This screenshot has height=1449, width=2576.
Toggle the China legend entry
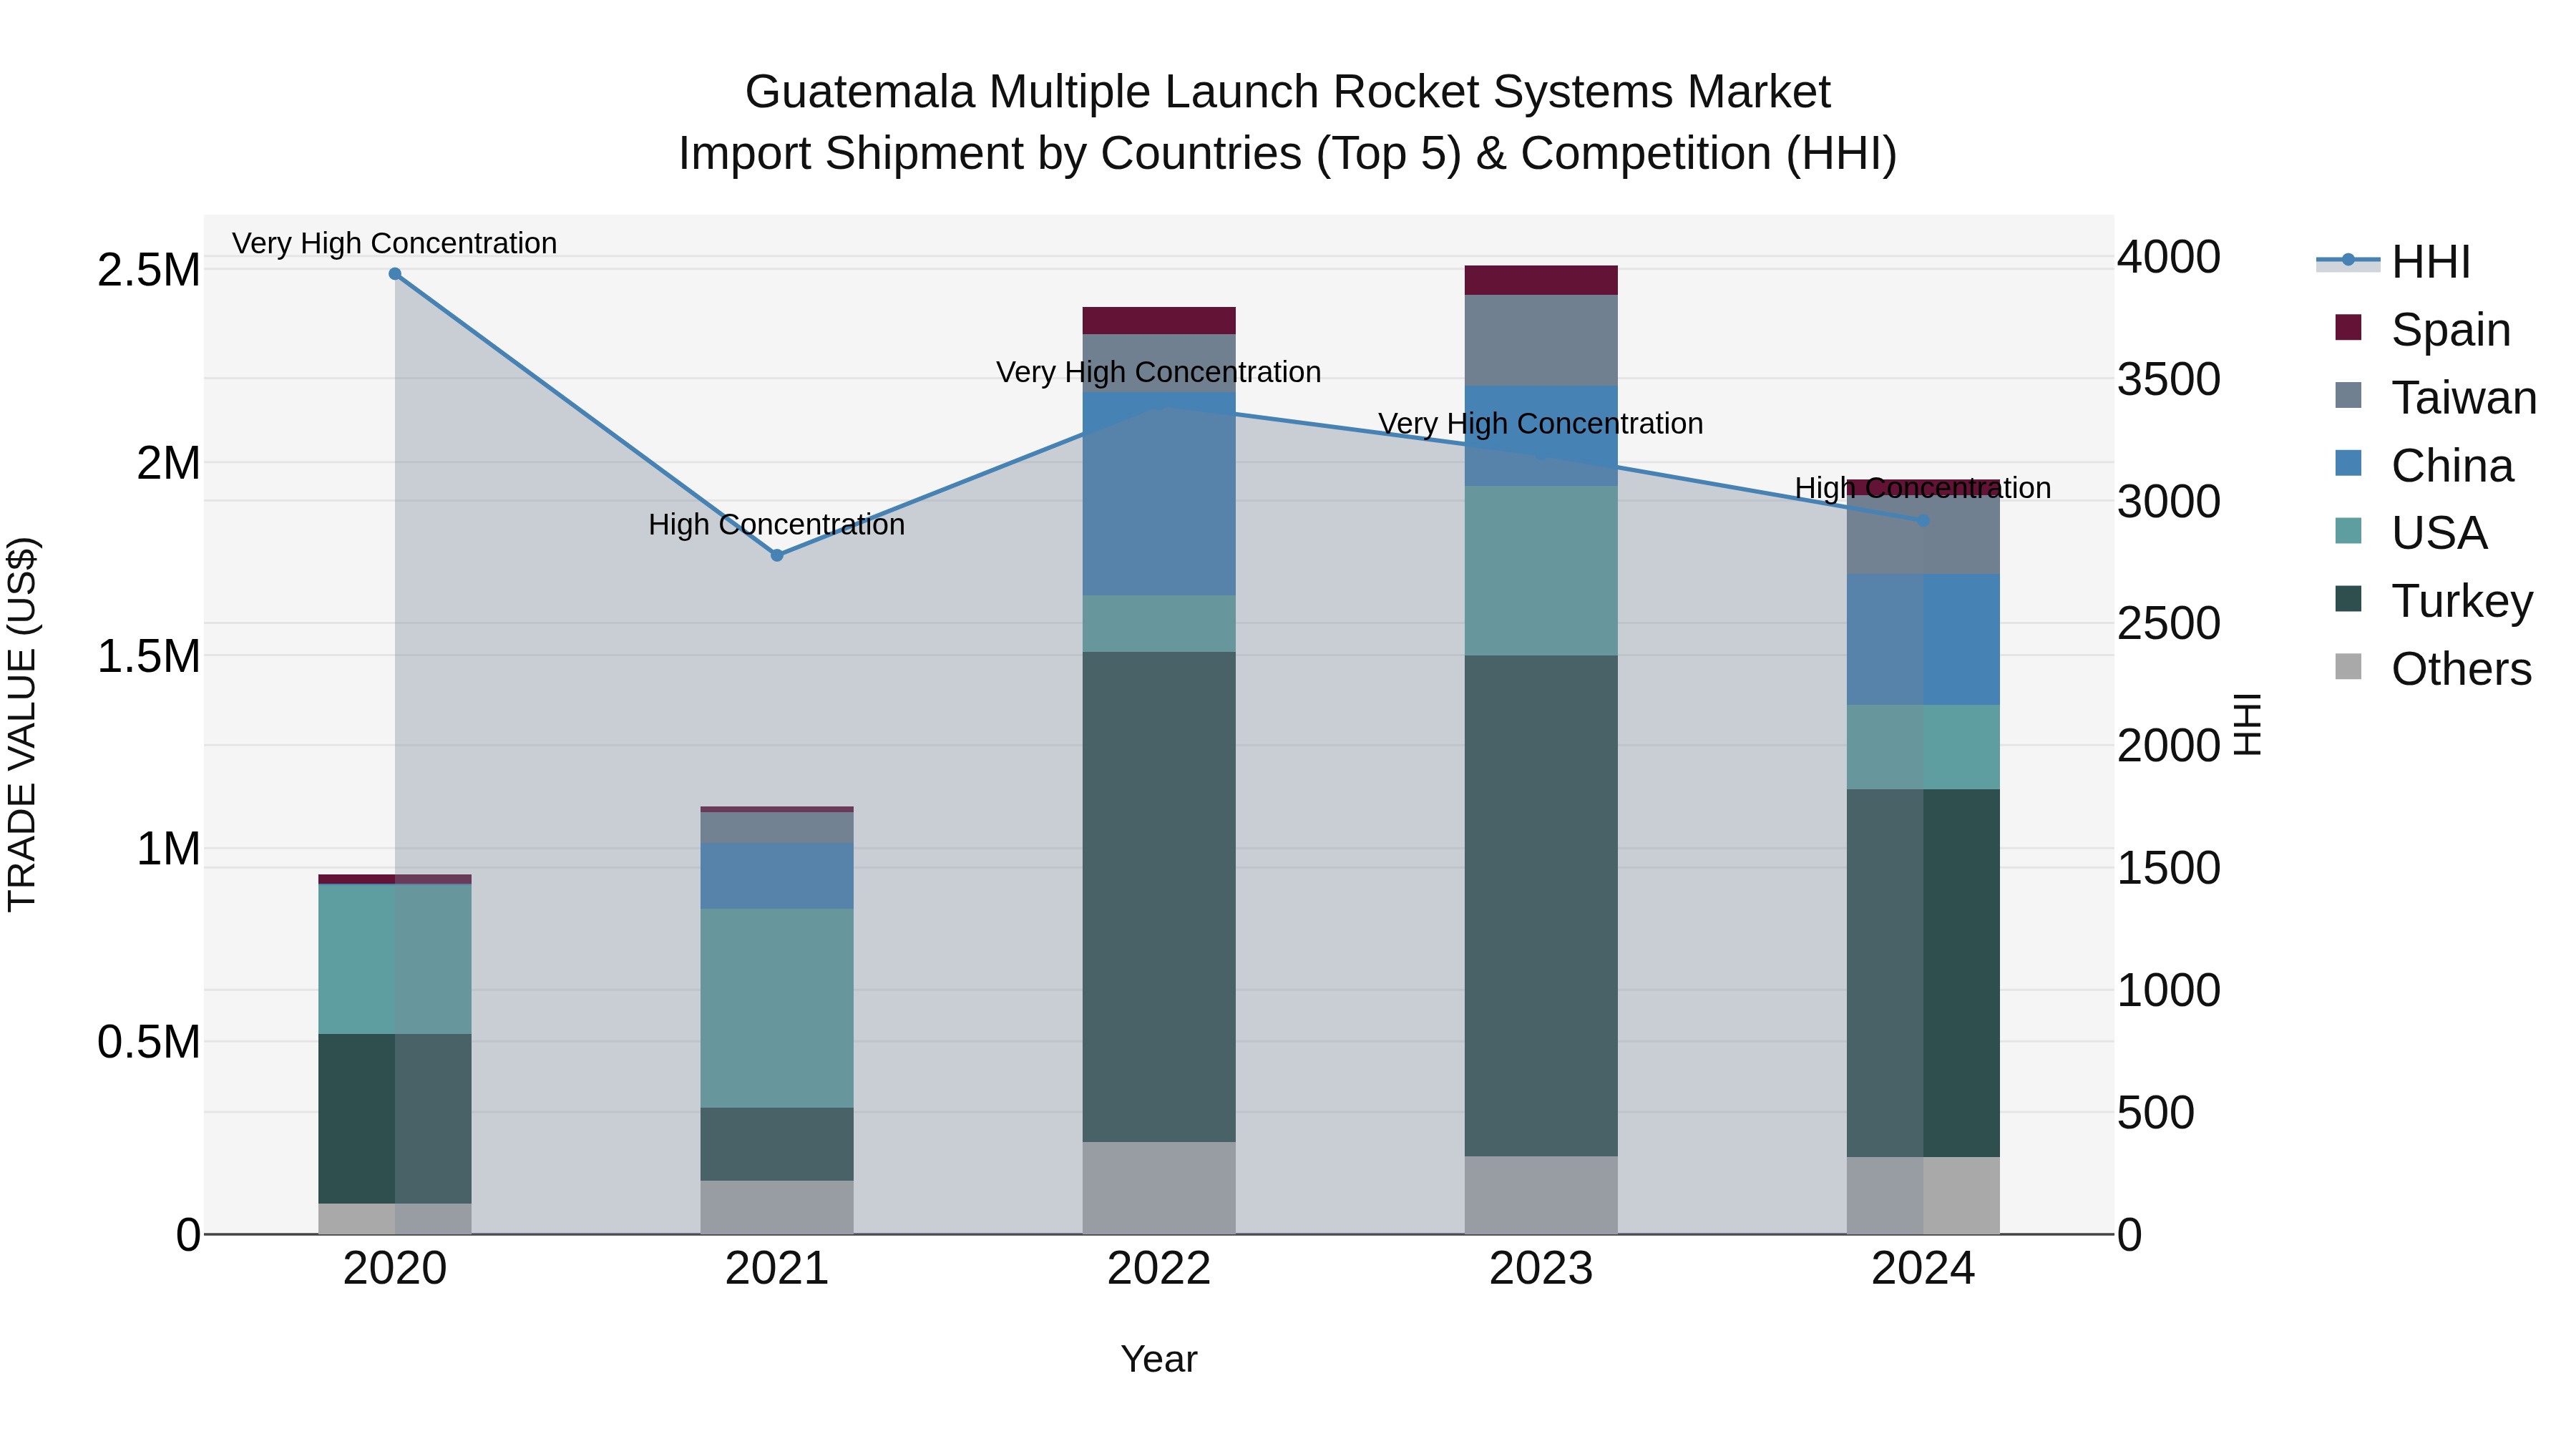pyautogui.click(x=2424, y=465)
